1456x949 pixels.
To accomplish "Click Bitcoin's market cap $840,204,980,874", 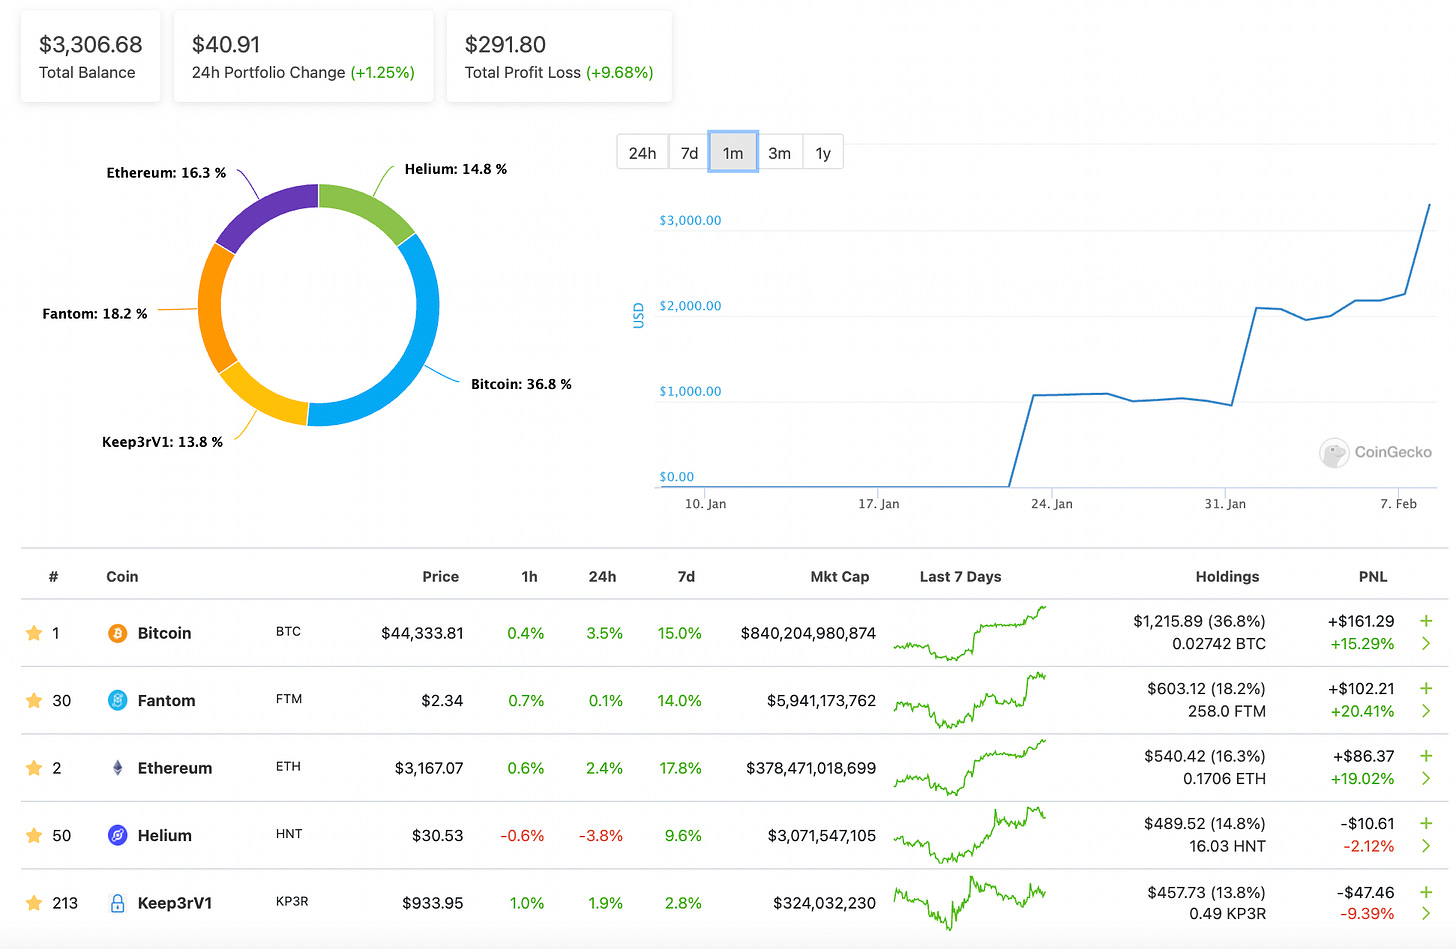I will tap(808, 633).
